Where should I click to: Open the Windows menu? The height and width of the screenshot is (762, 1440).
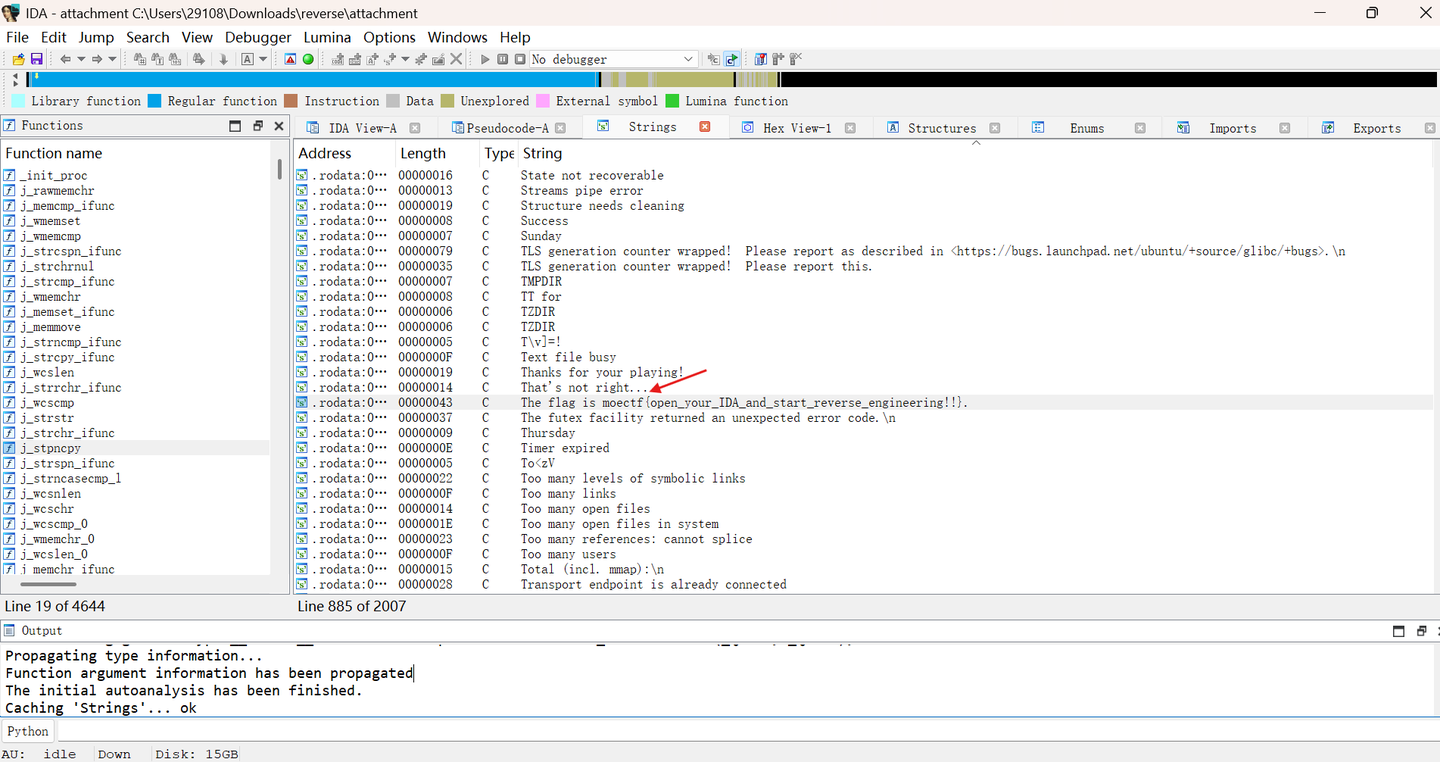[x=457, y=37]
